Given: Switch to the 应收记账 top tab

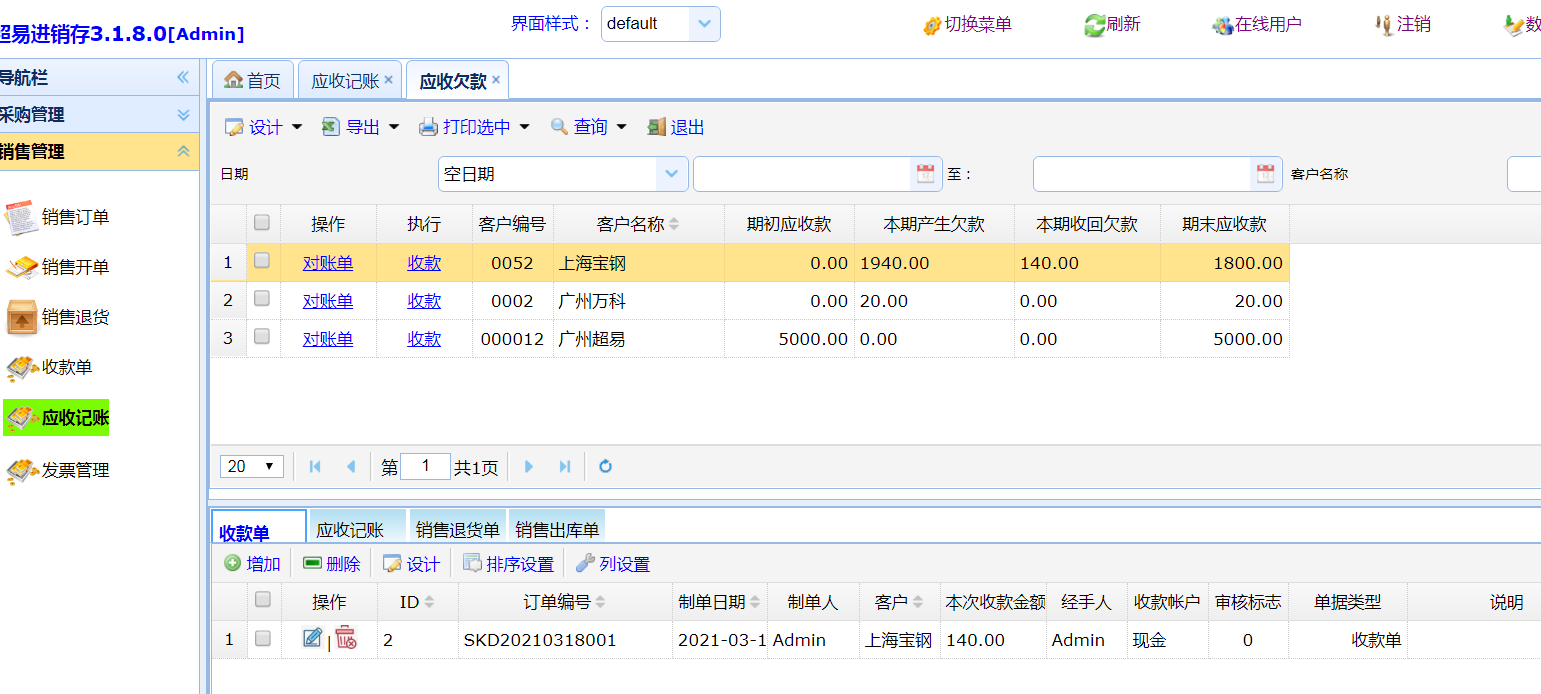Looking at the screenshot, I should point(344,81).
